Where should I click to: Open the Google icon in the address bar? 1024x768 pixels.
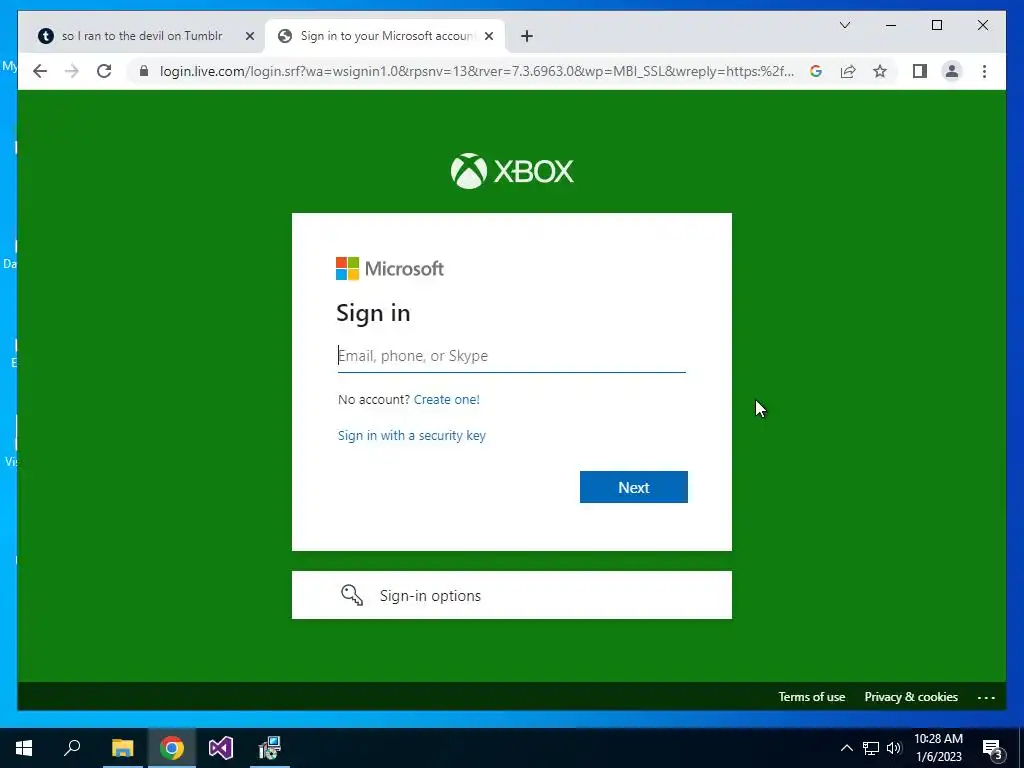click(816, 71)
